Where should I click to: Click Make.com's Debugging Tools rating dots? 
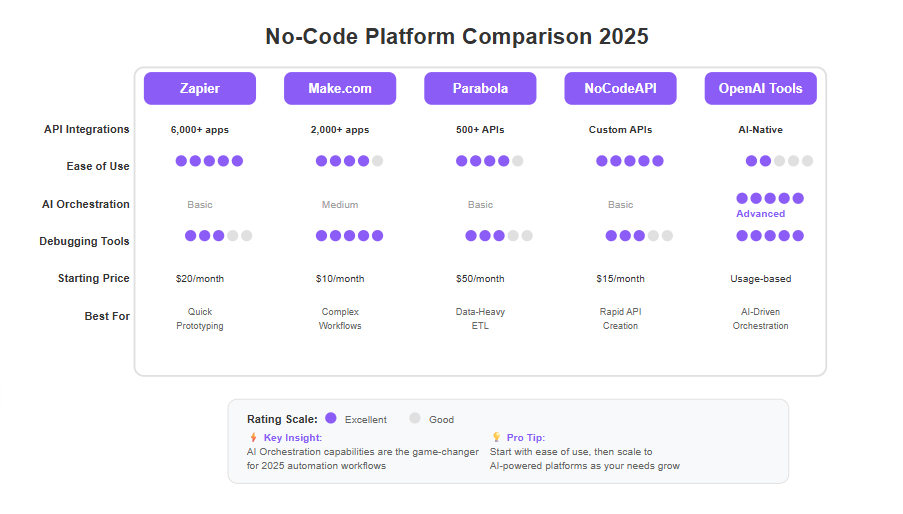(x=350, y=235)
